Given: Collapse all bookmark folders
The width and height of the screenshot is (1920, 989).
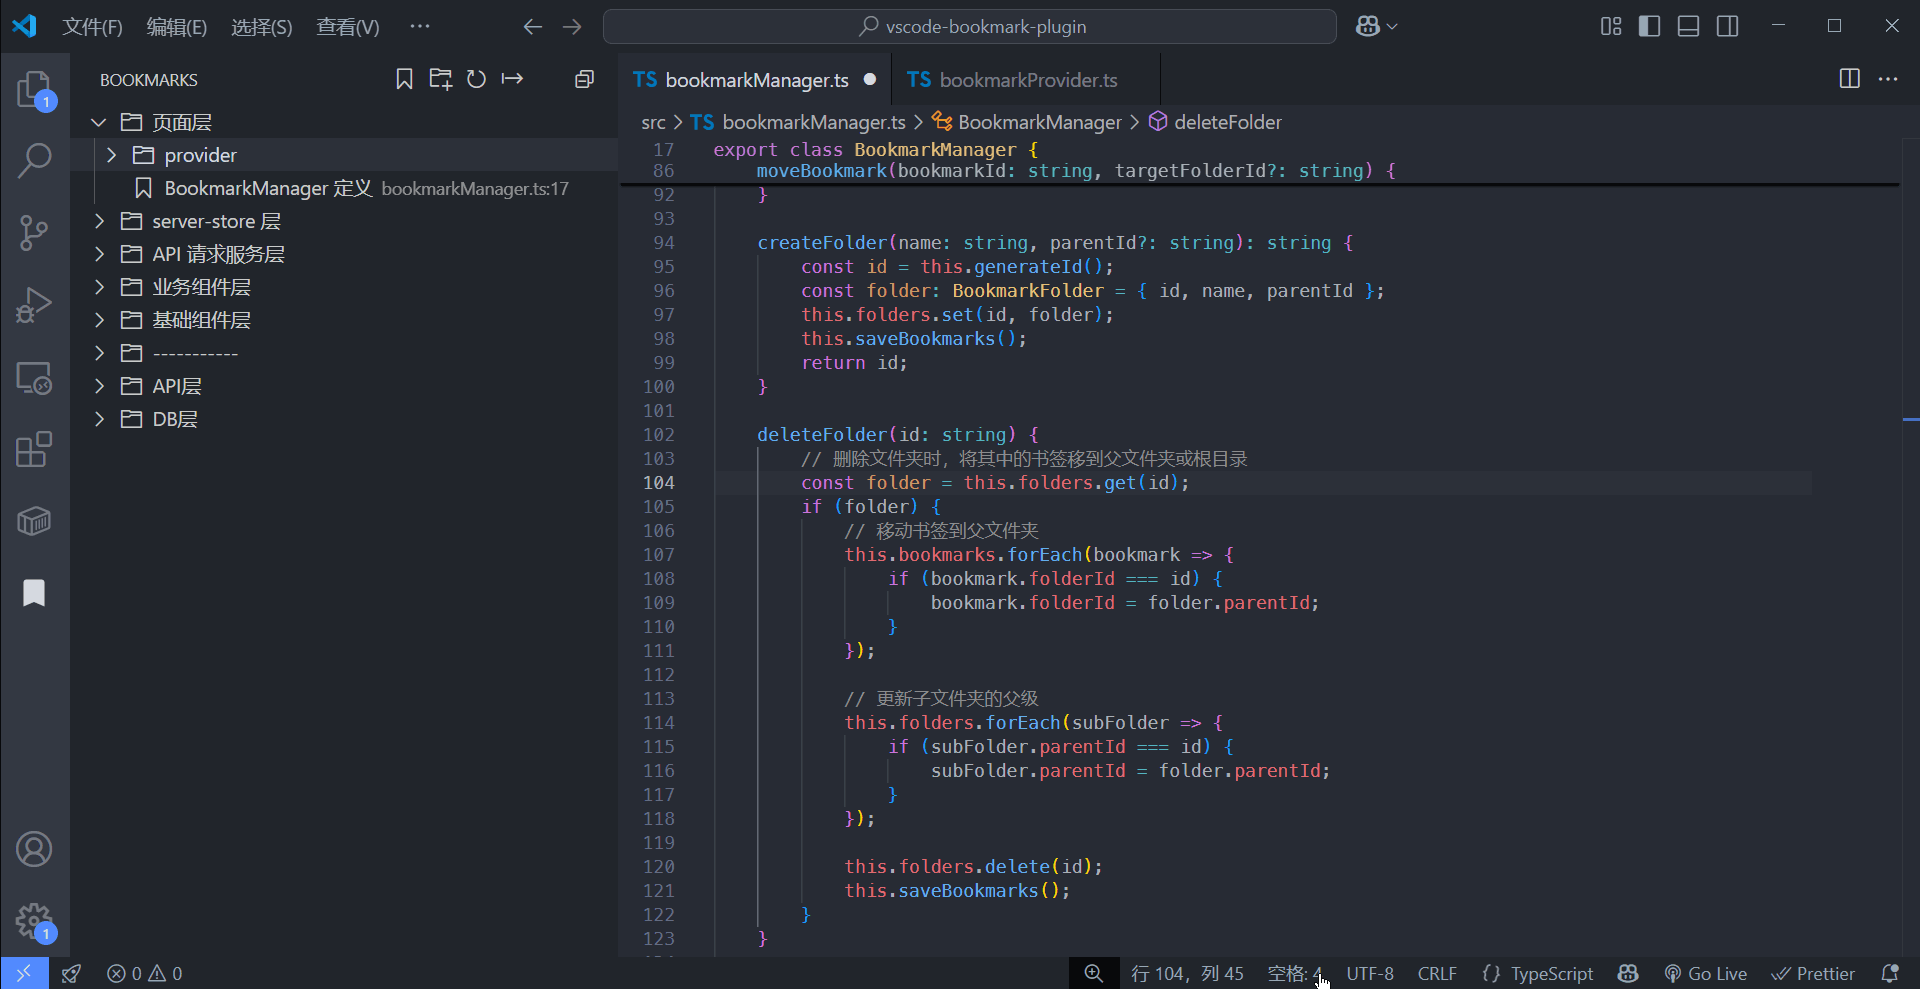Looking at the screenshot, I should tap(585, 79).
